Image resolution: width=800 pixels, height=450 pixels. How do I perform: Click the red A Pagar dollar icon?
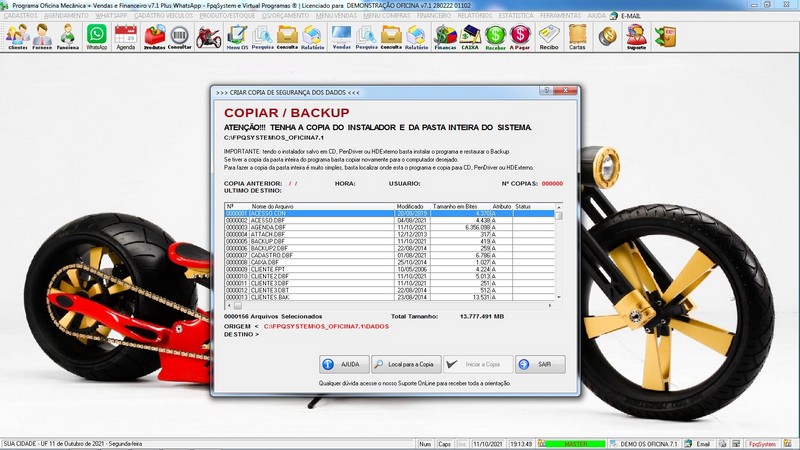click(x=520, y=37)
